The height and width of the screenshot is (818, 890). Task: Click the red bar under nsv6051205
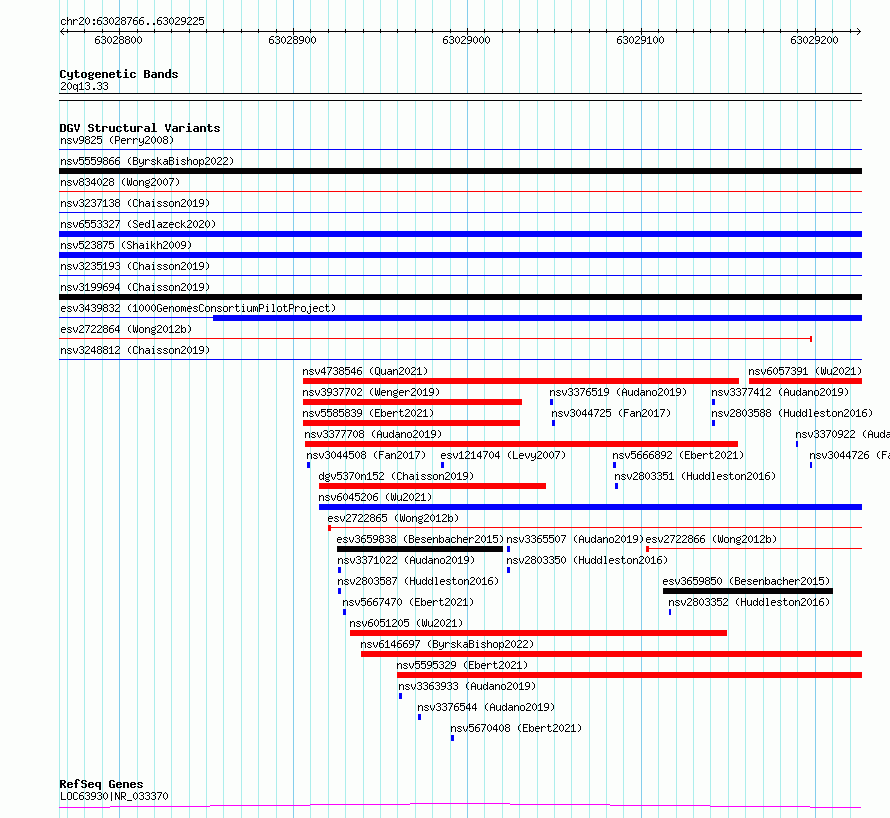(x=539, y=633)
